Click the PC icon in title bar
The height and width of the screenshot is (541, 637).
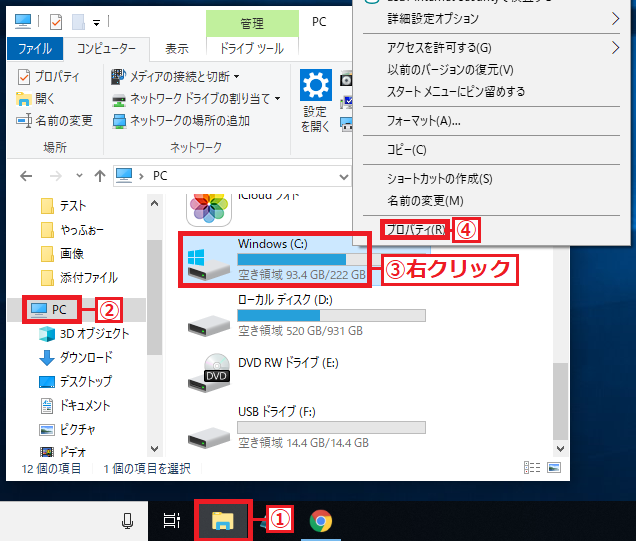pyautogui.click(x=23, y=22)
